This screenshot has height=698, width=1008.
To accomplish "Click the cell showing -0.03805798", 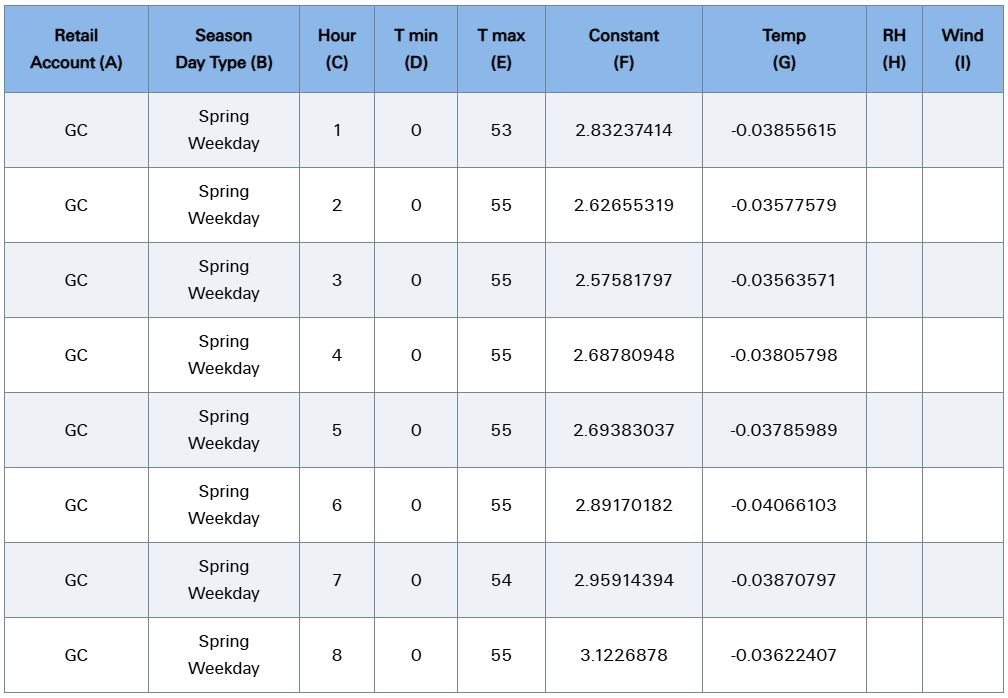I will 784,355.
